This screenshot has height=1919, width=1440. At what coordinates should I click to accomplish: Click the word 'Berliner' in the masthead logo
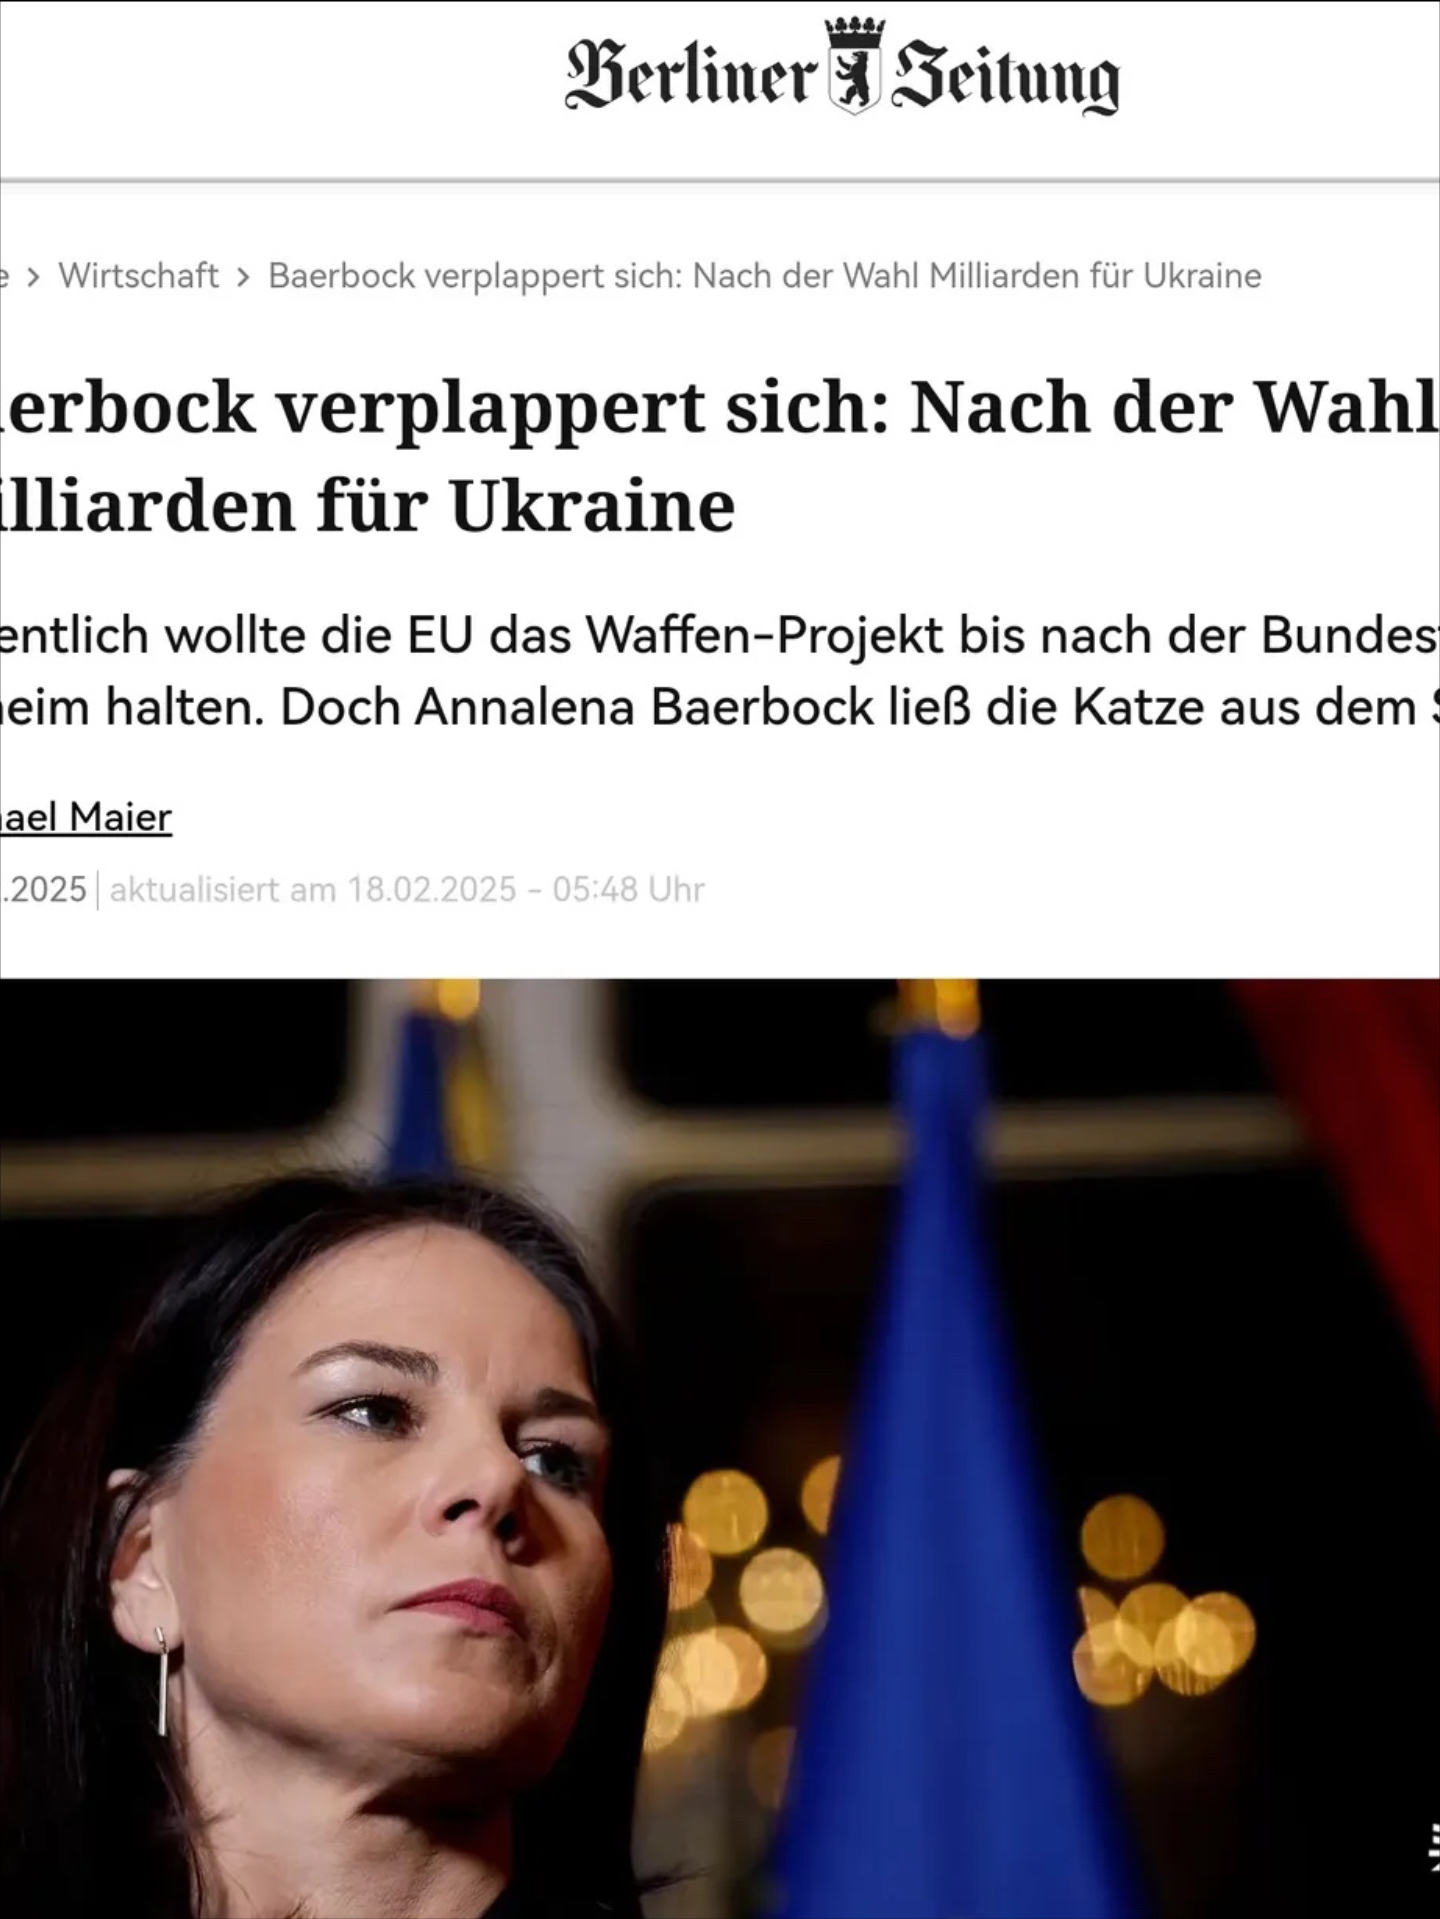692,76
